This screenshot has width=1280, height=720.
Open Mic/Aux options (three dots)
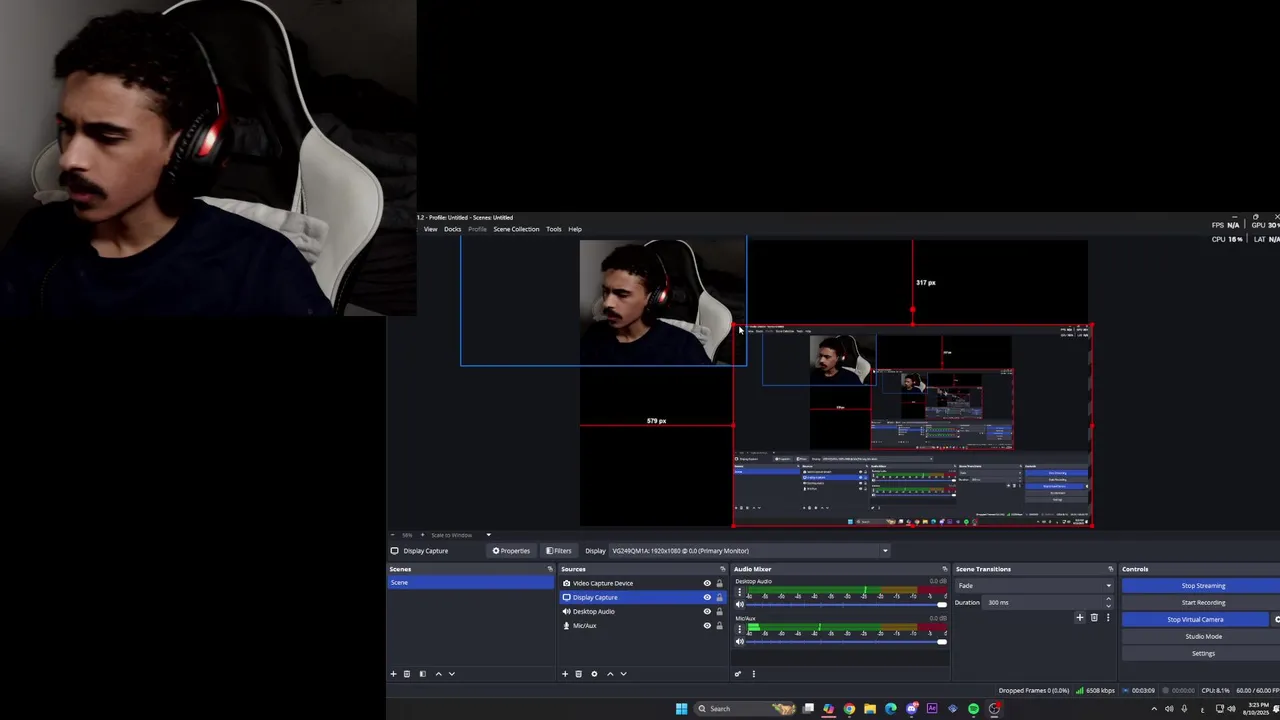[740, 630]
